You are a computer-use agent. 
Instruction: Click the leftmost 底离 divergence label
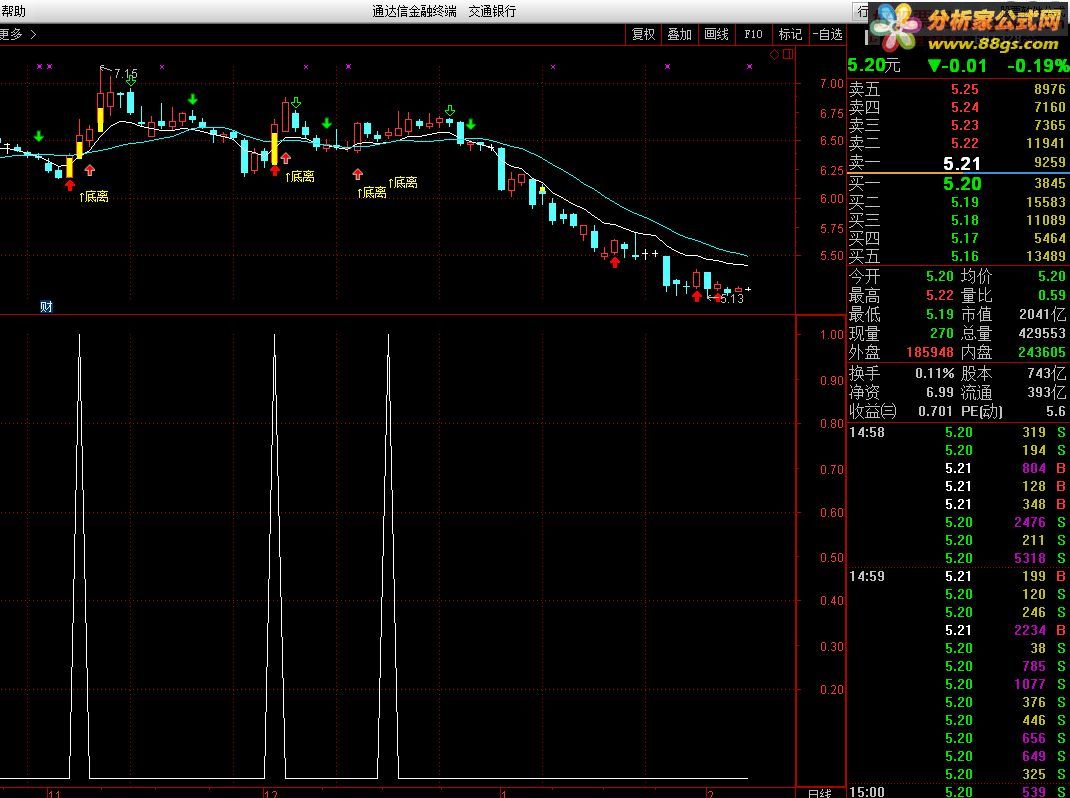[94, 197]
